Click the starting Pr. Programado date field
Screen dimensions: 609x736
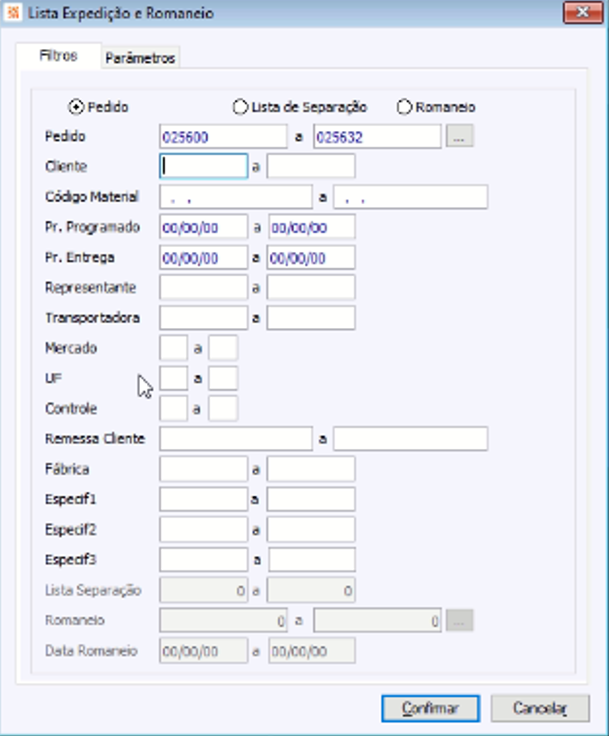tap(203, 227)
